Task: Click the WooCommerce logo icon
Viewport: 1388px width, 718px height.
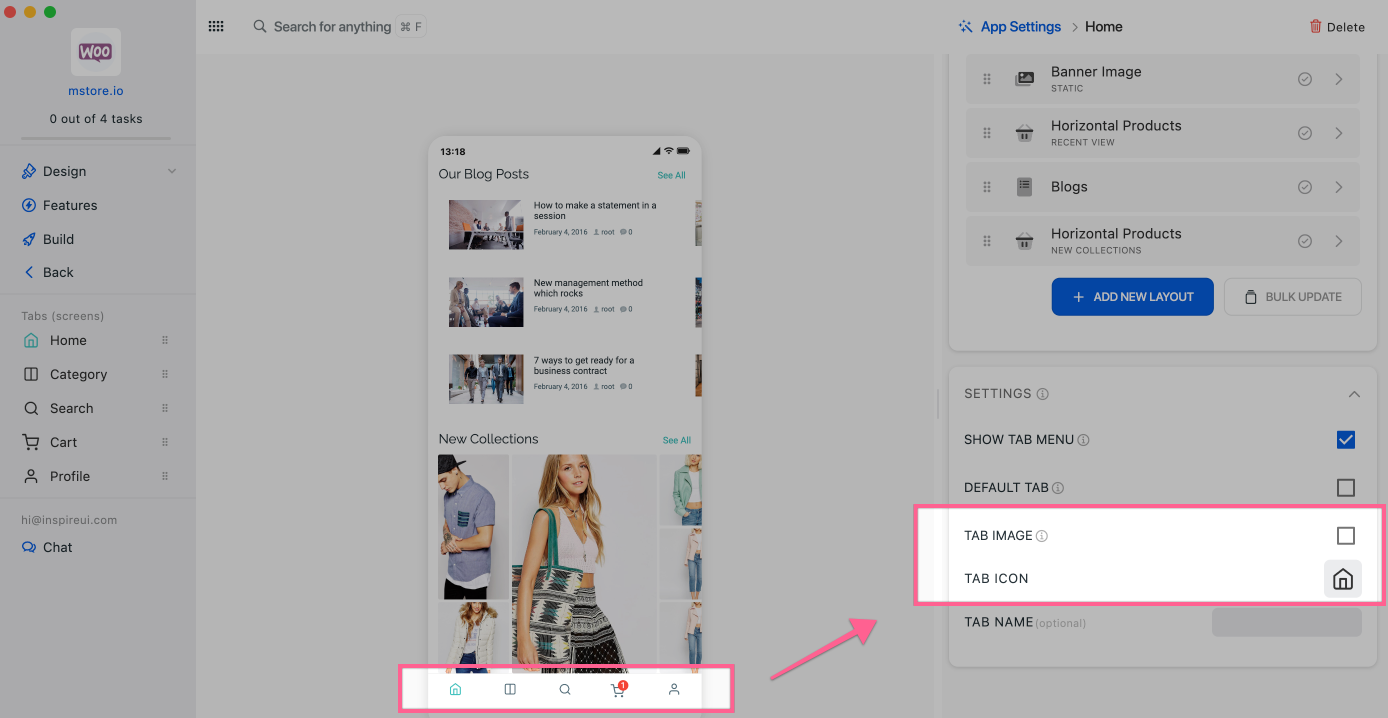Action: coord(96,52)
